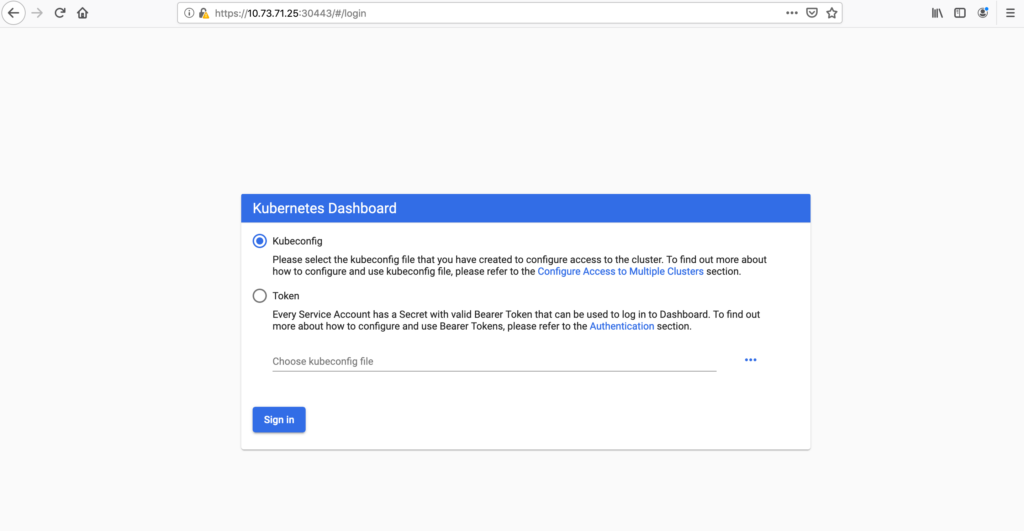Save page to Pocket icon

[x=812, y=13]
